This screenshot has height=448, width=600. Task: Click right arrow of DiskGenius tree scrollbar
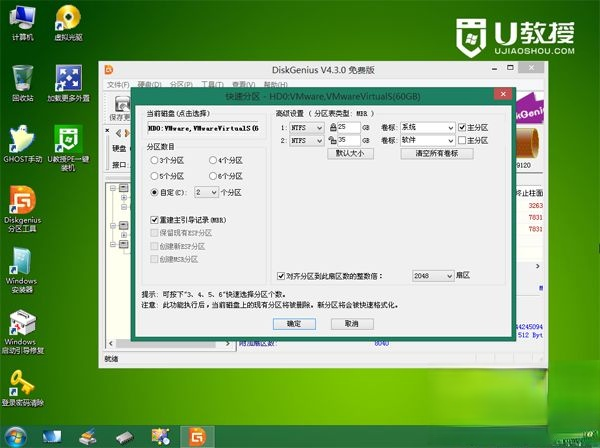click(x=227, y=344)
